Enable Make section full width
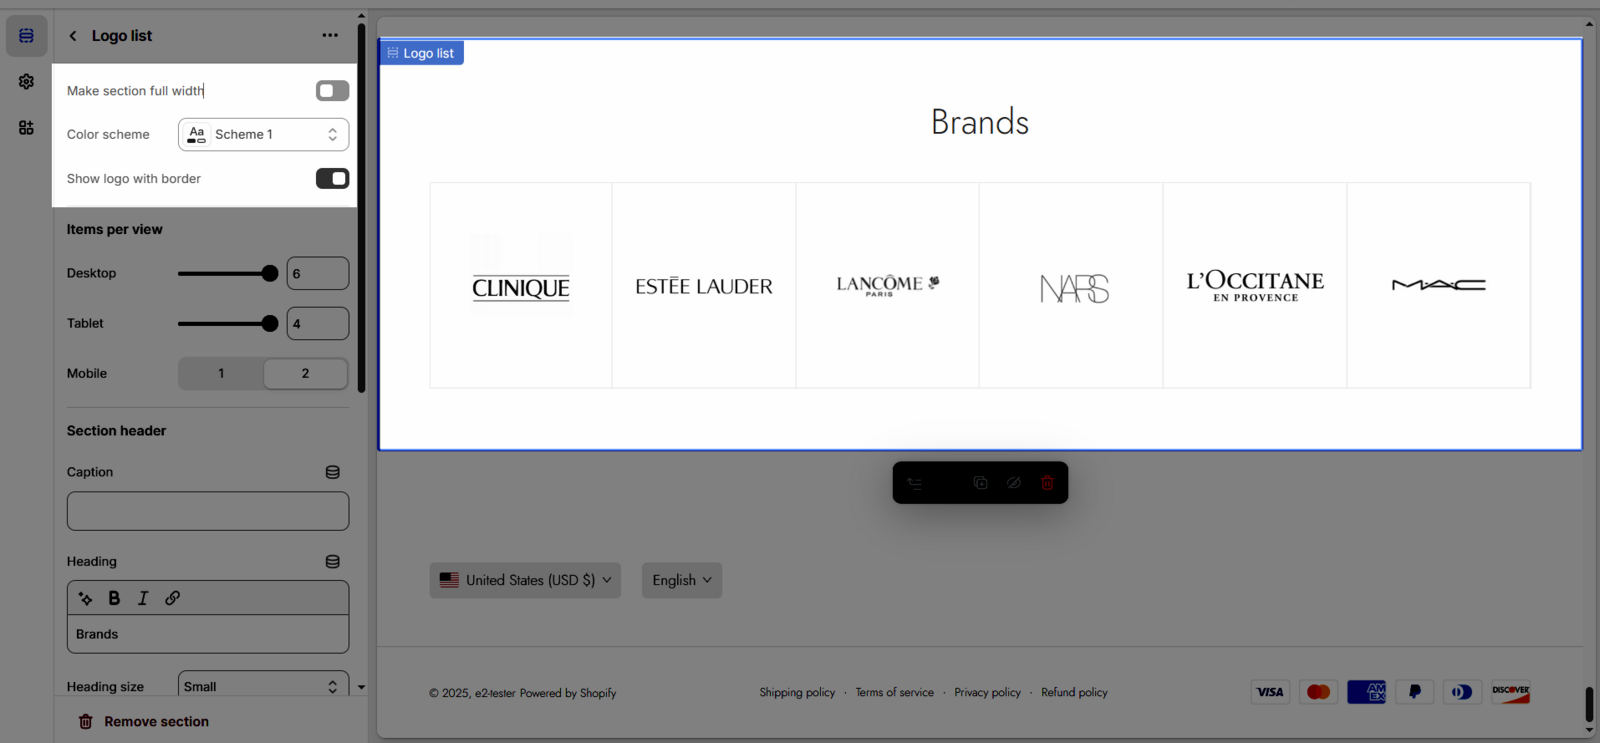Image resolution: width=1600 pixels, height=743 pixels. (332, 91)
